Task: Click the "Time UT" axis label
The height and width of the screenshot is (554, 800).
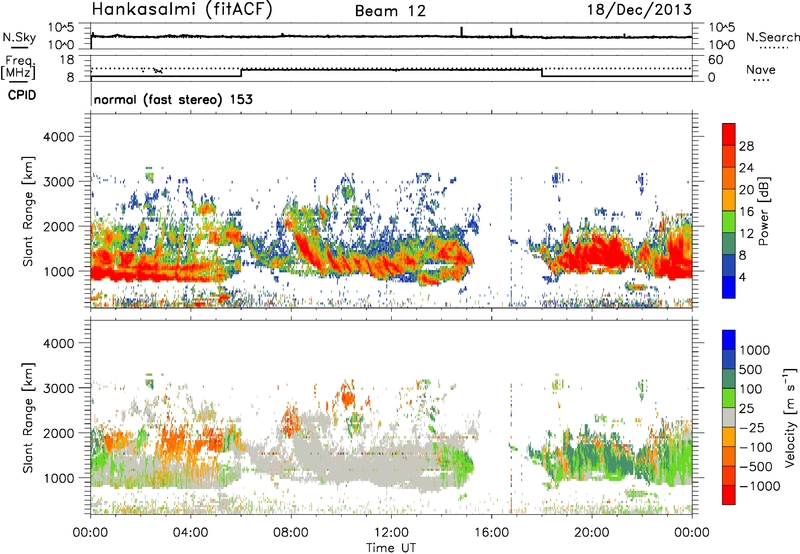Action: point(391,548)
